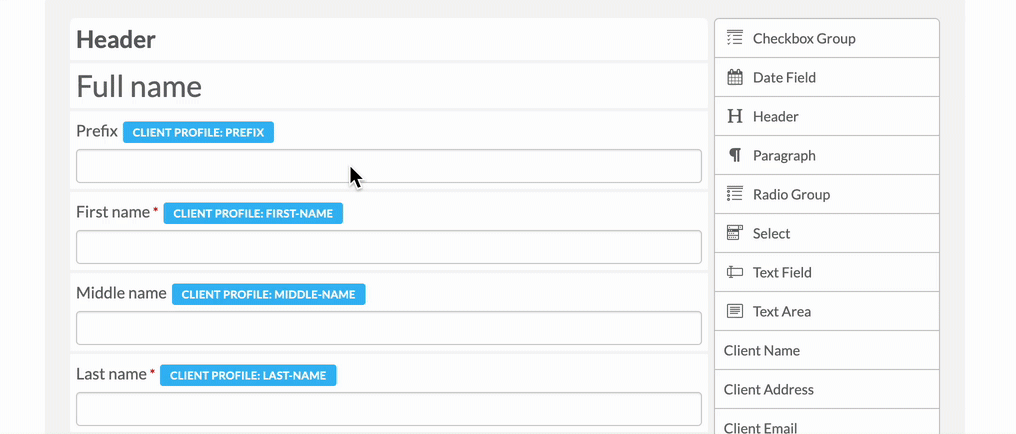
Task: Select the Last name input box
Action: tap(389, 409)
